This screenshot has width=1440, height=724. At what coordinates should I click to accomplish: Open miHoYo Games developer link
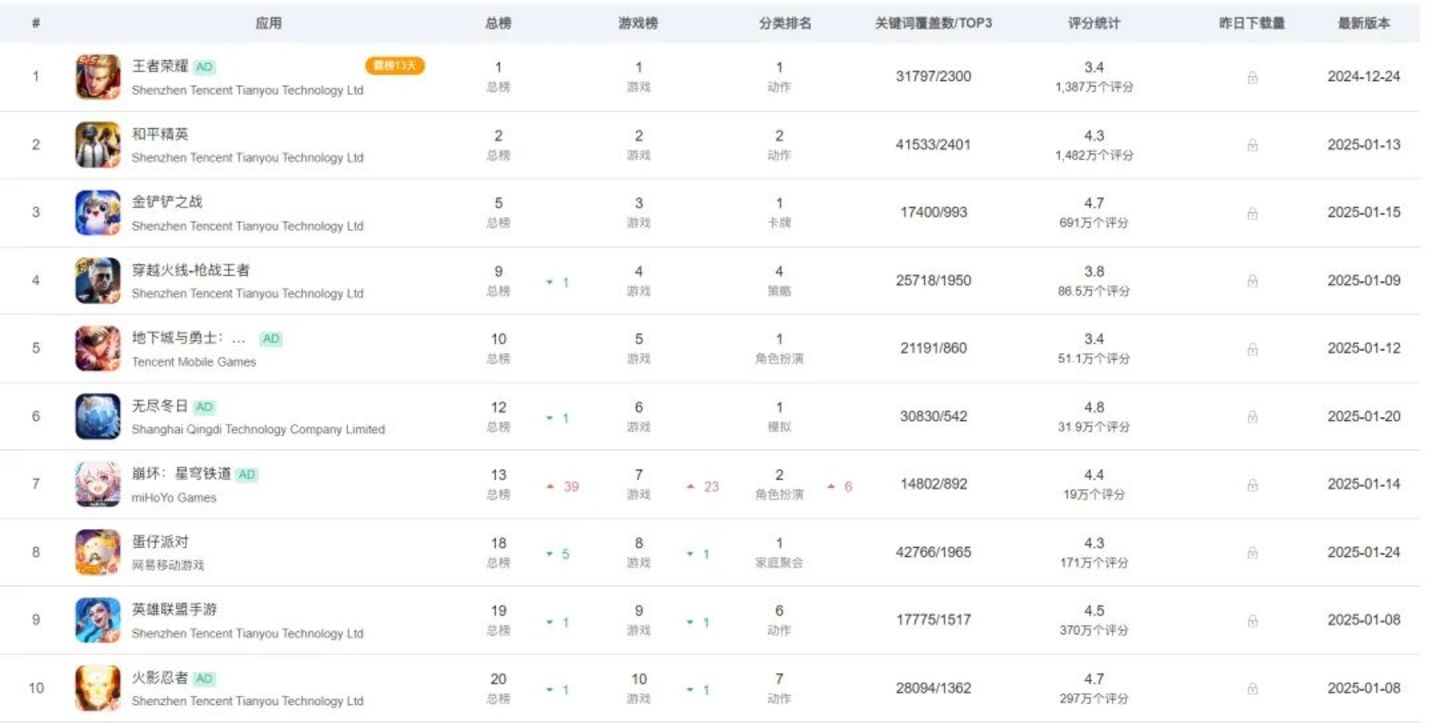[x=174, y=497]
